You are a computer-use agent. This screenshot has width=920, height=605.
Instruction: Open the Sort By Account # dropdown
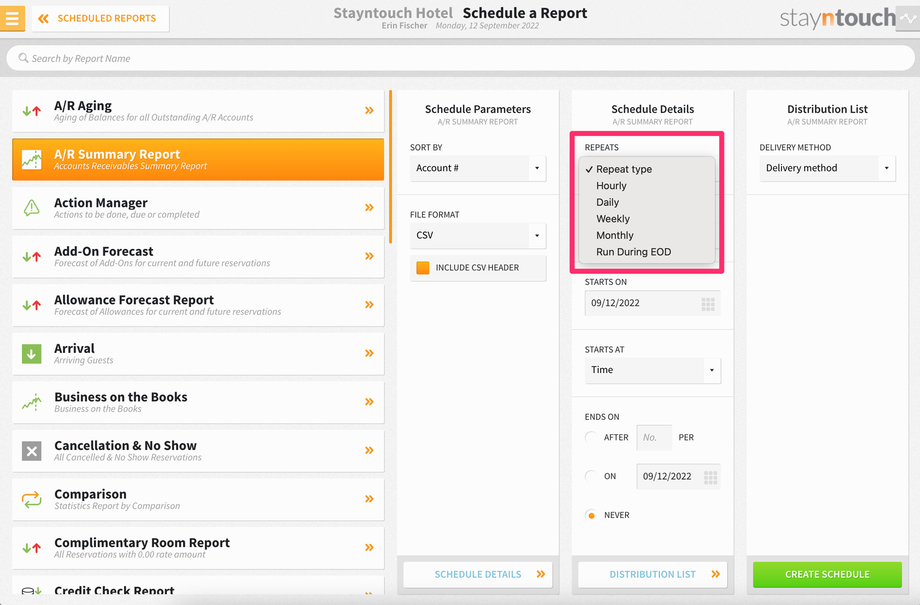478,168
